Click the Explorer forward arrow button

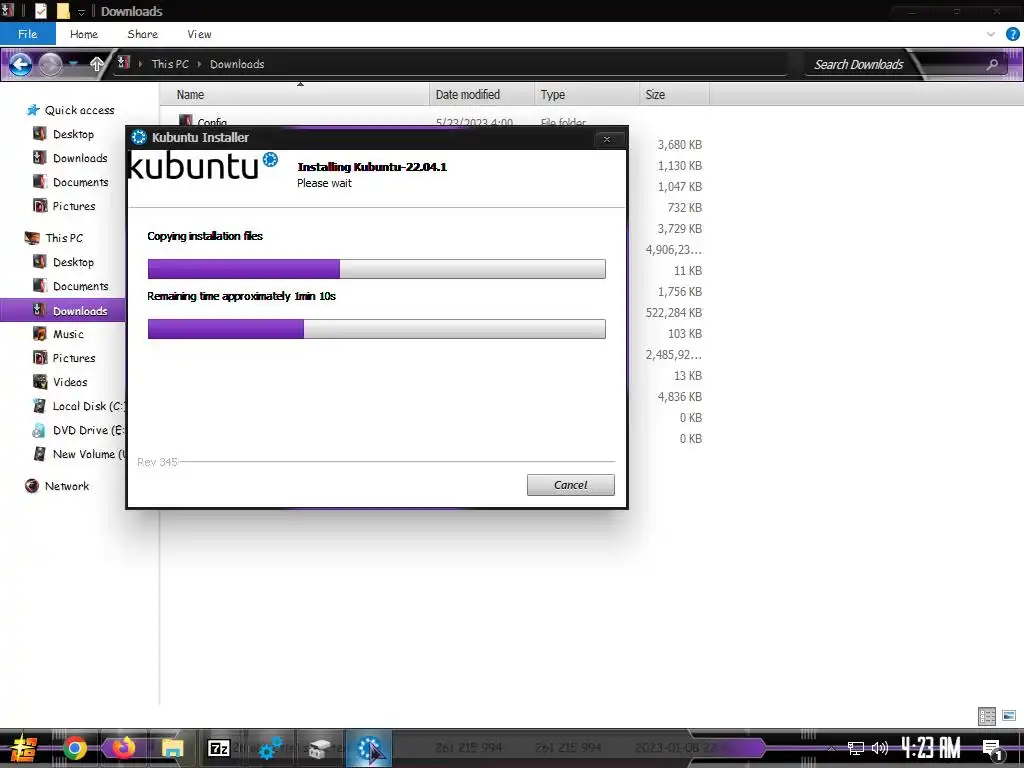pos(50,64)
